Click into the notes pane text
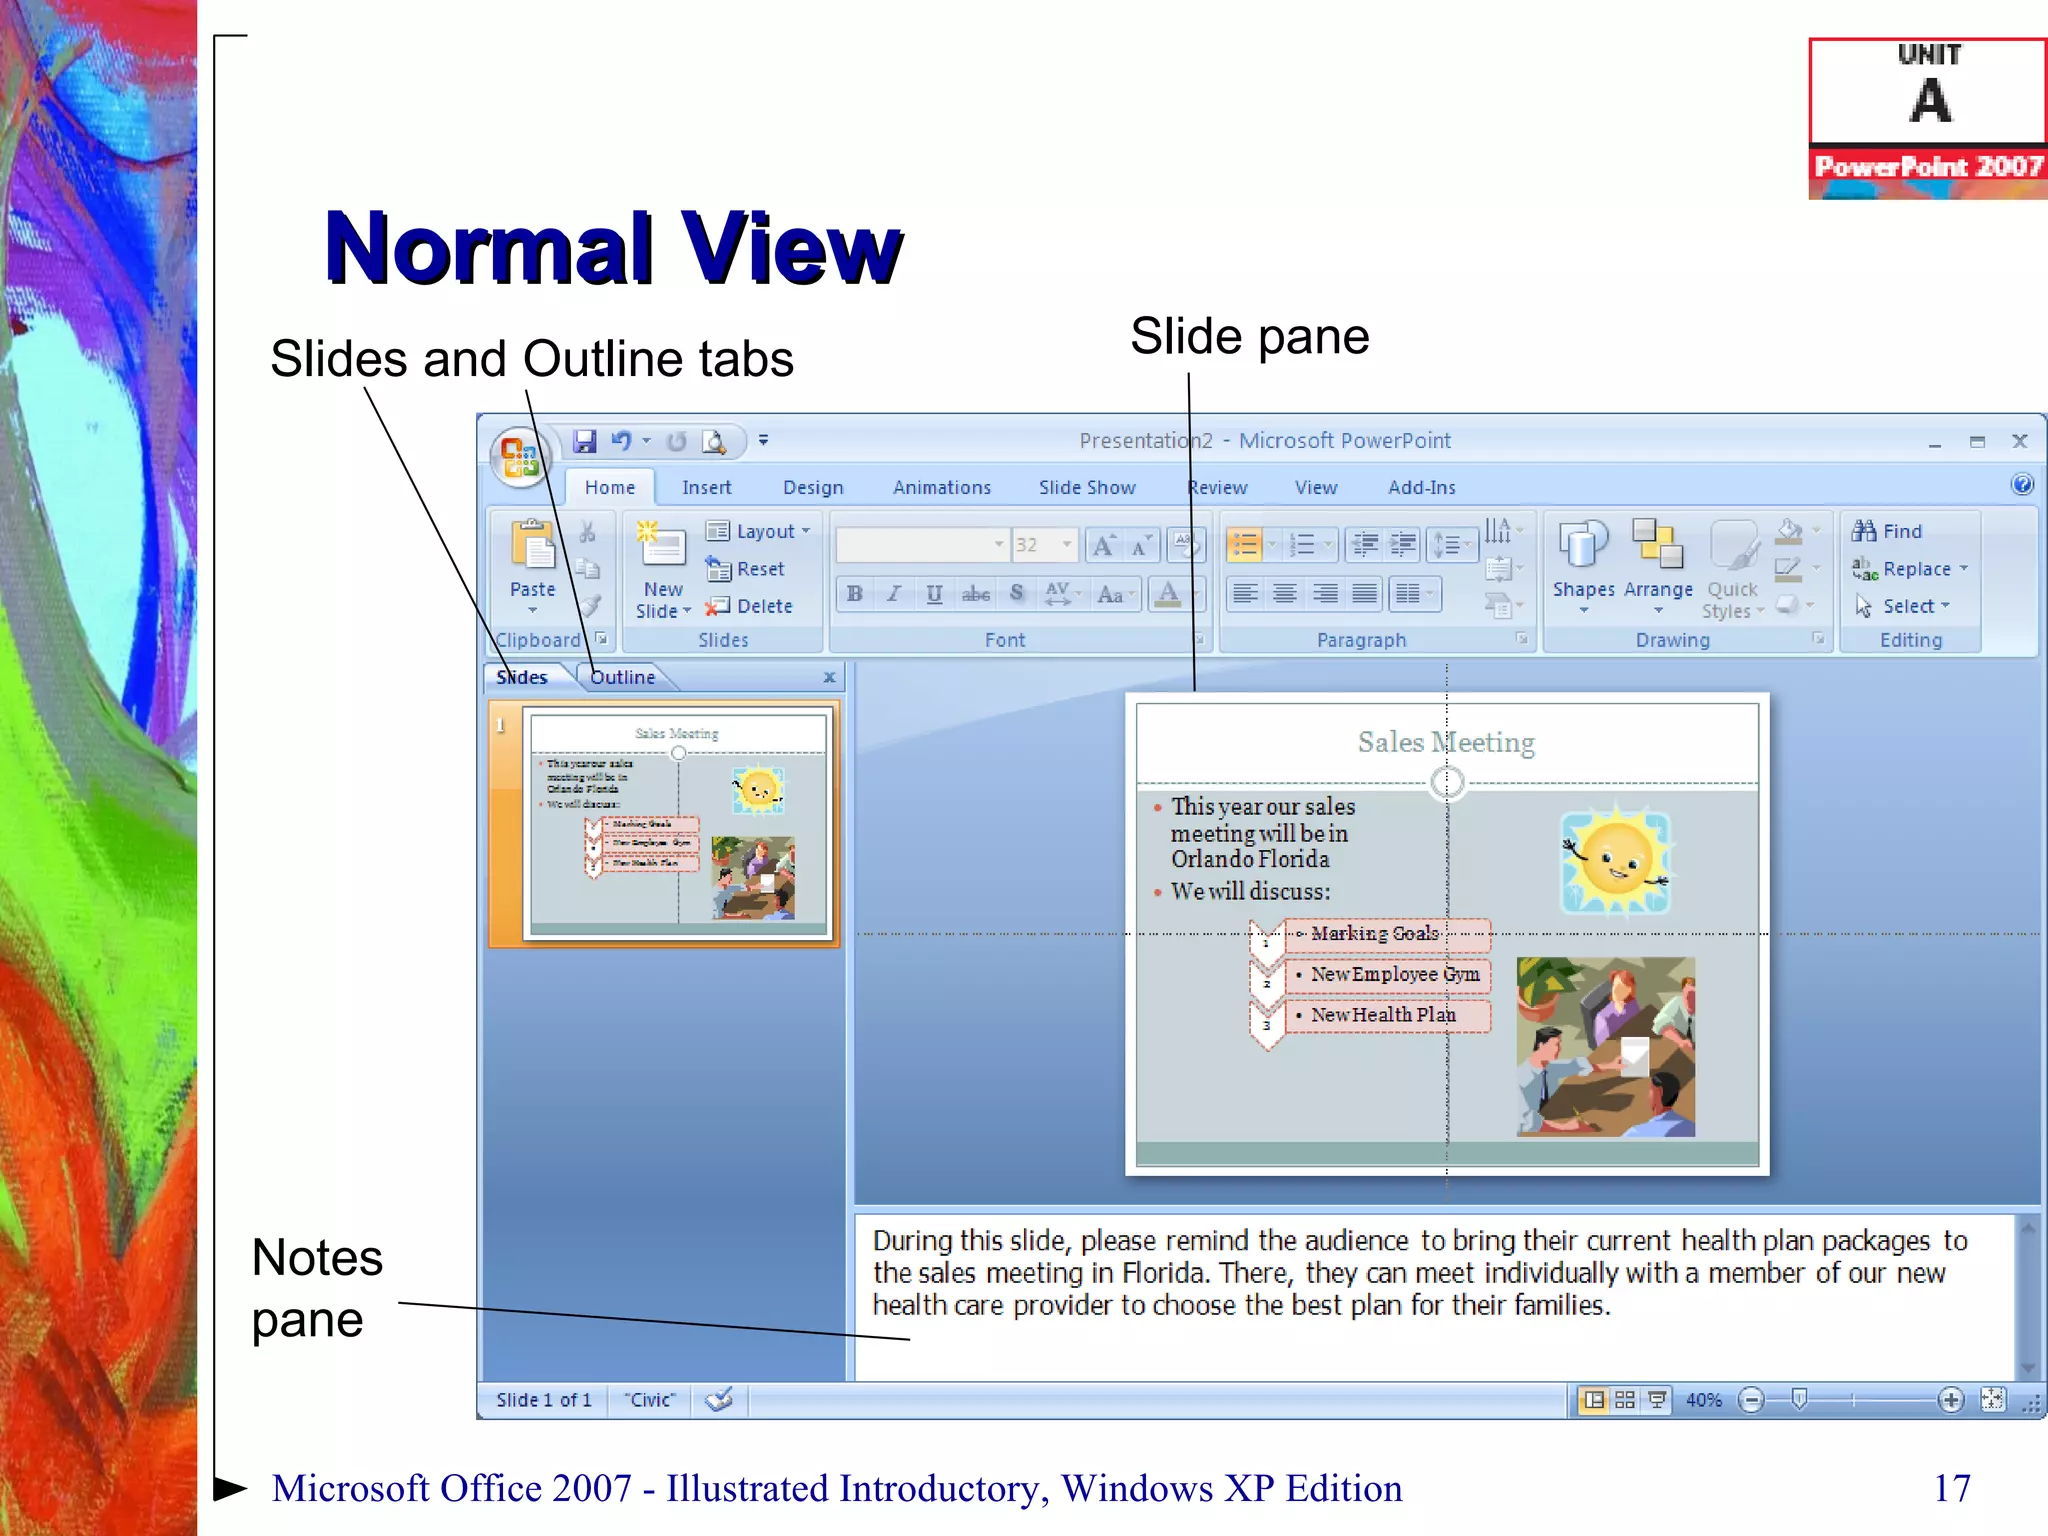This screenshot has height=1536, width=2048. (1418, 1272)
